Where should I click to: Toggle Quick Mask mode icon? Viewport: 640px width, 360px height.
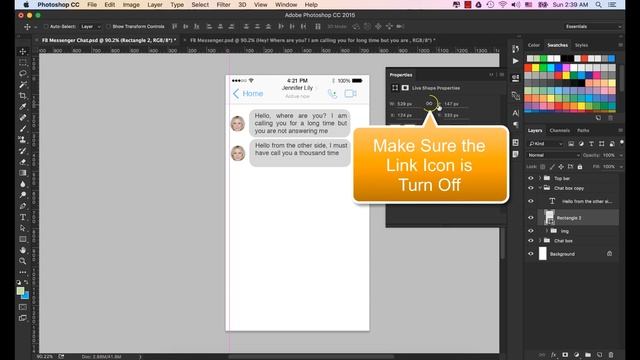pos(23,307)
